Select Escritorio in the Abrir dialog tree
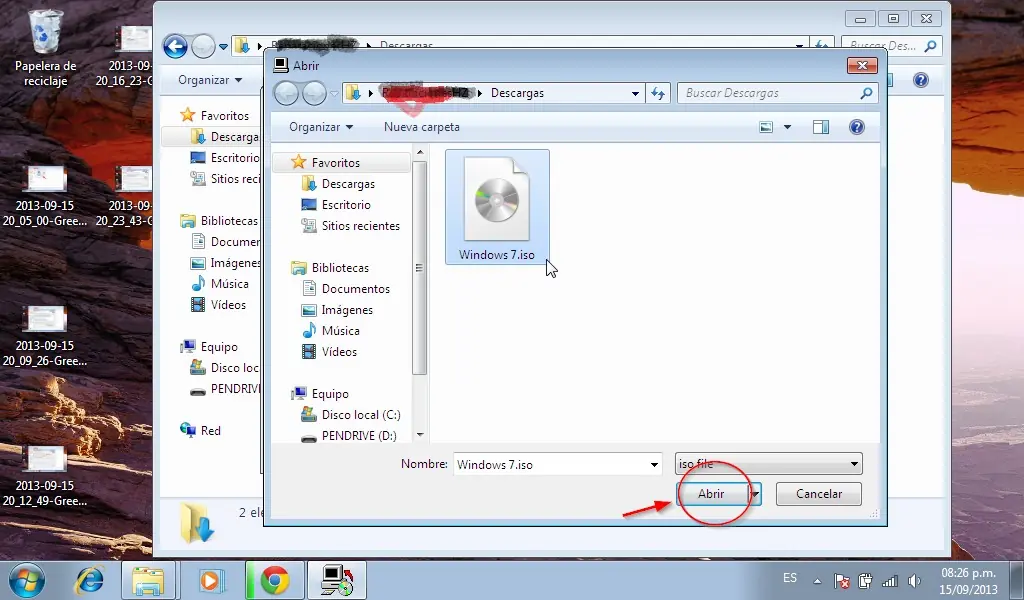 tap(345, 204)
